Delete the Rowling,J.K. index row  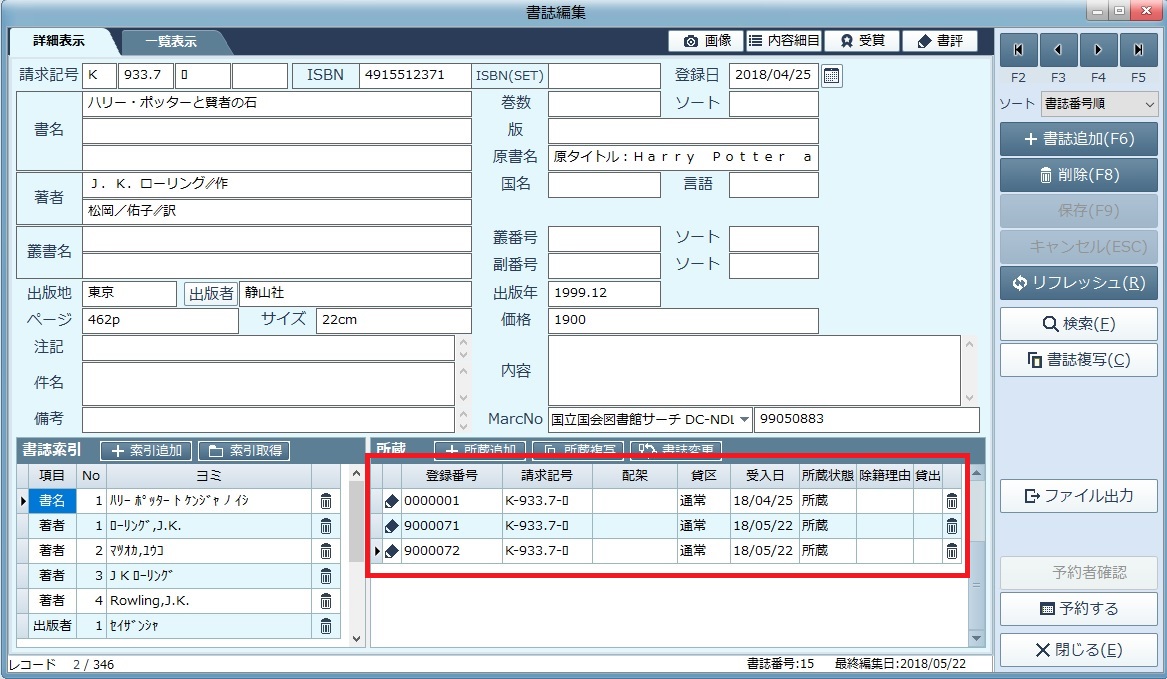pos(326,601)
